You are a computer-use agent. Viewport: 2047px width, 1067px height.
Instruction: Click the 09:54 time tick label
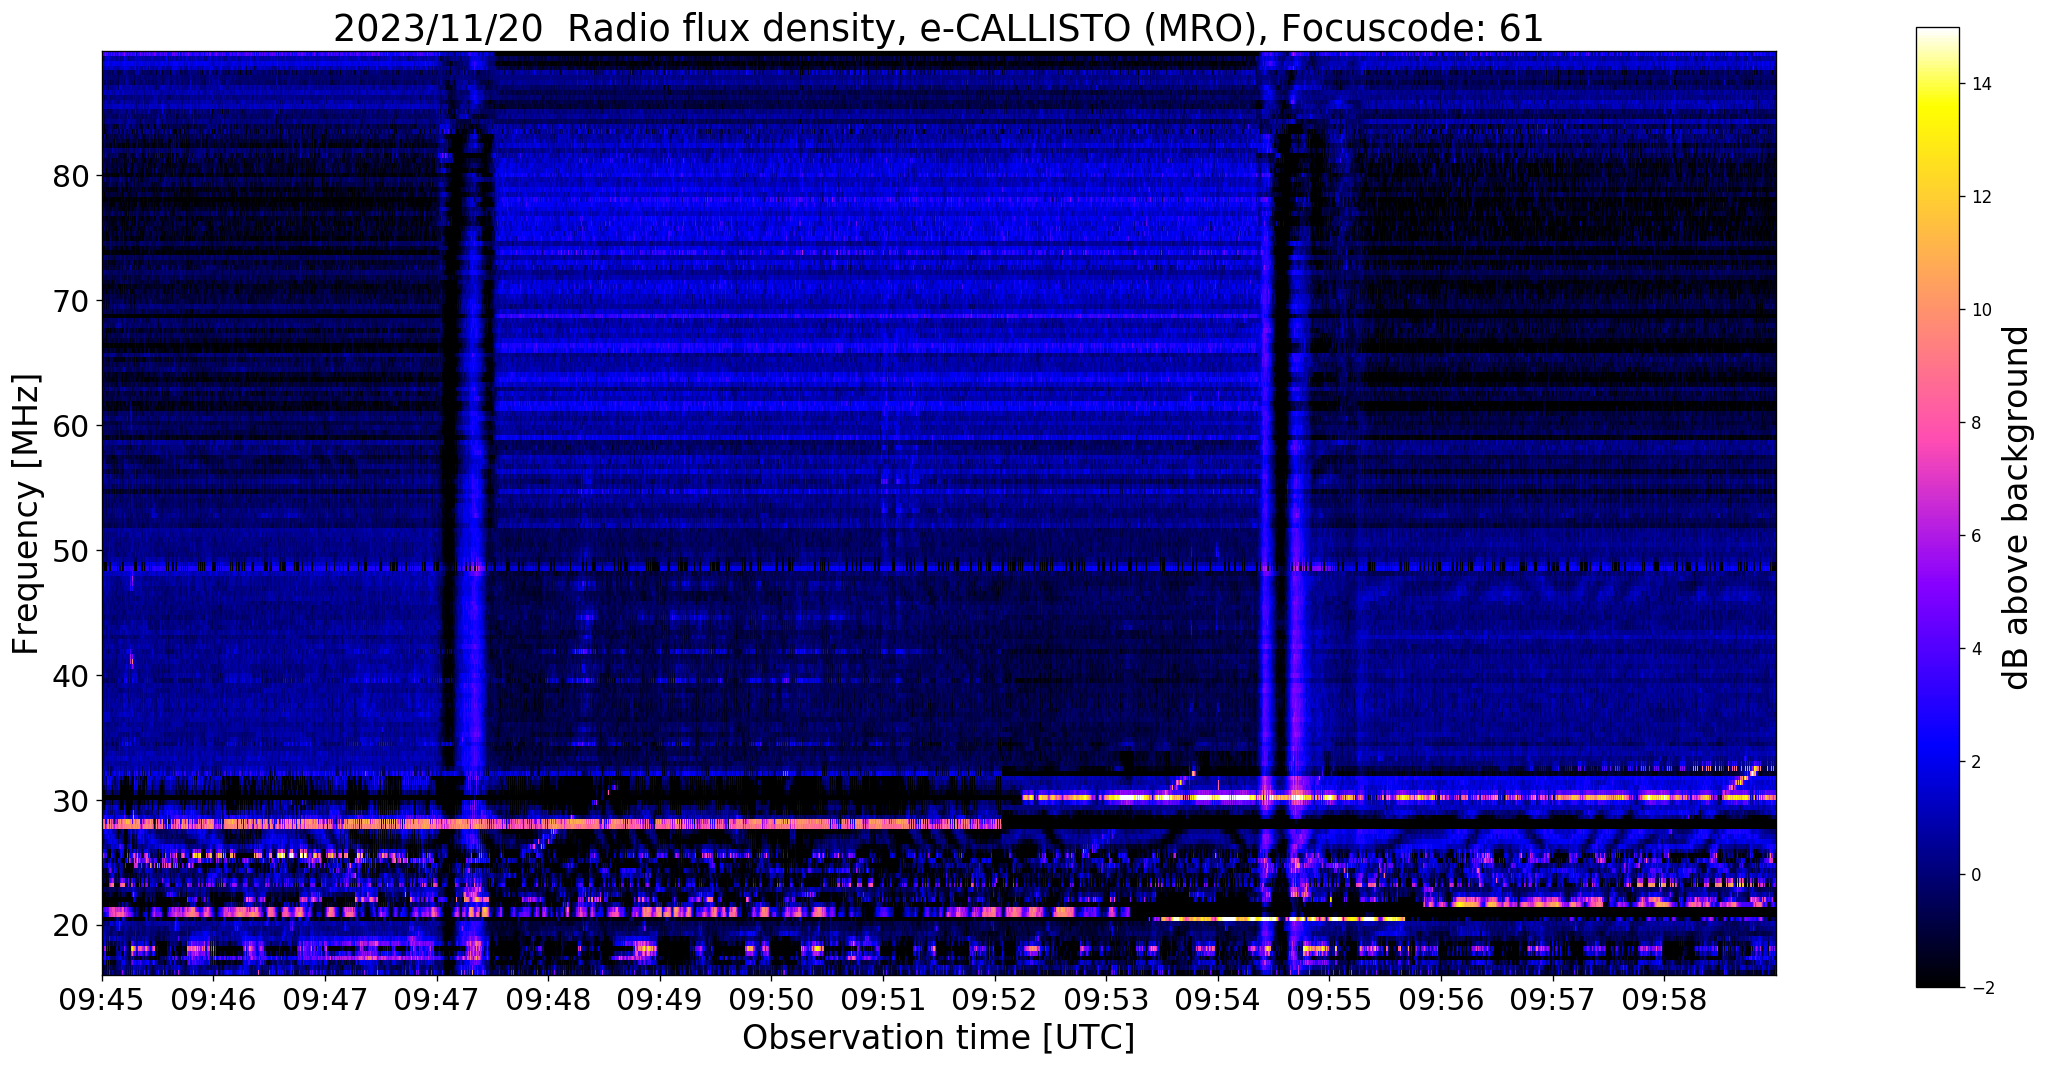coord(1217,1000)
